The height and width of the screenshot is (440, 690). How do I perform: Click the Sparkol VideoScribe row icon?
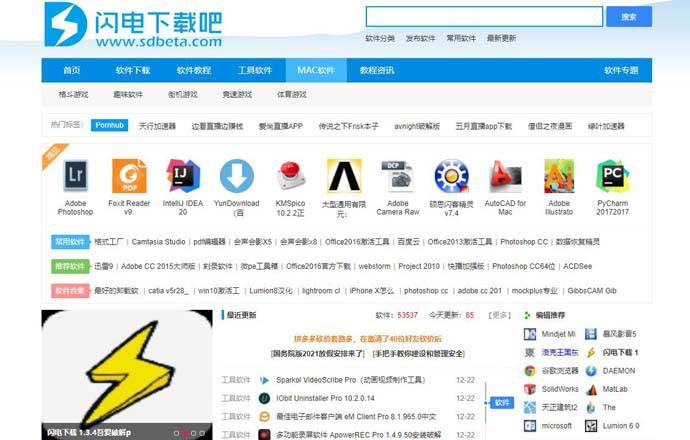click(264, 380)
